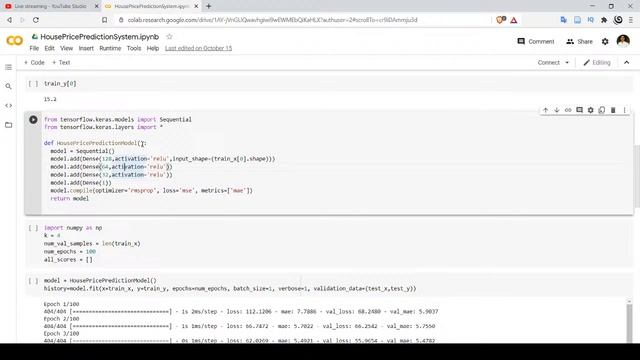Viewport: 640px width, 360px height.
Task: Click the 'return model' code line
Action: (x=69, y=198)
